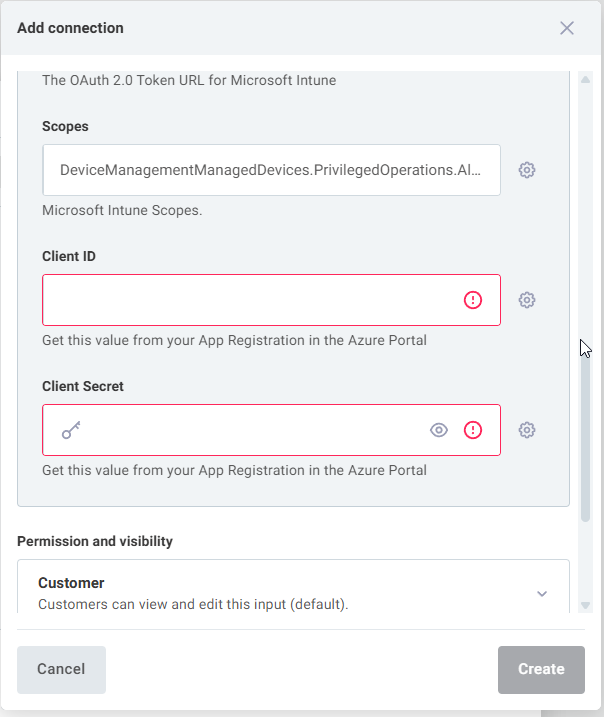Click the scrollbar up arrow

pos(585,80)
